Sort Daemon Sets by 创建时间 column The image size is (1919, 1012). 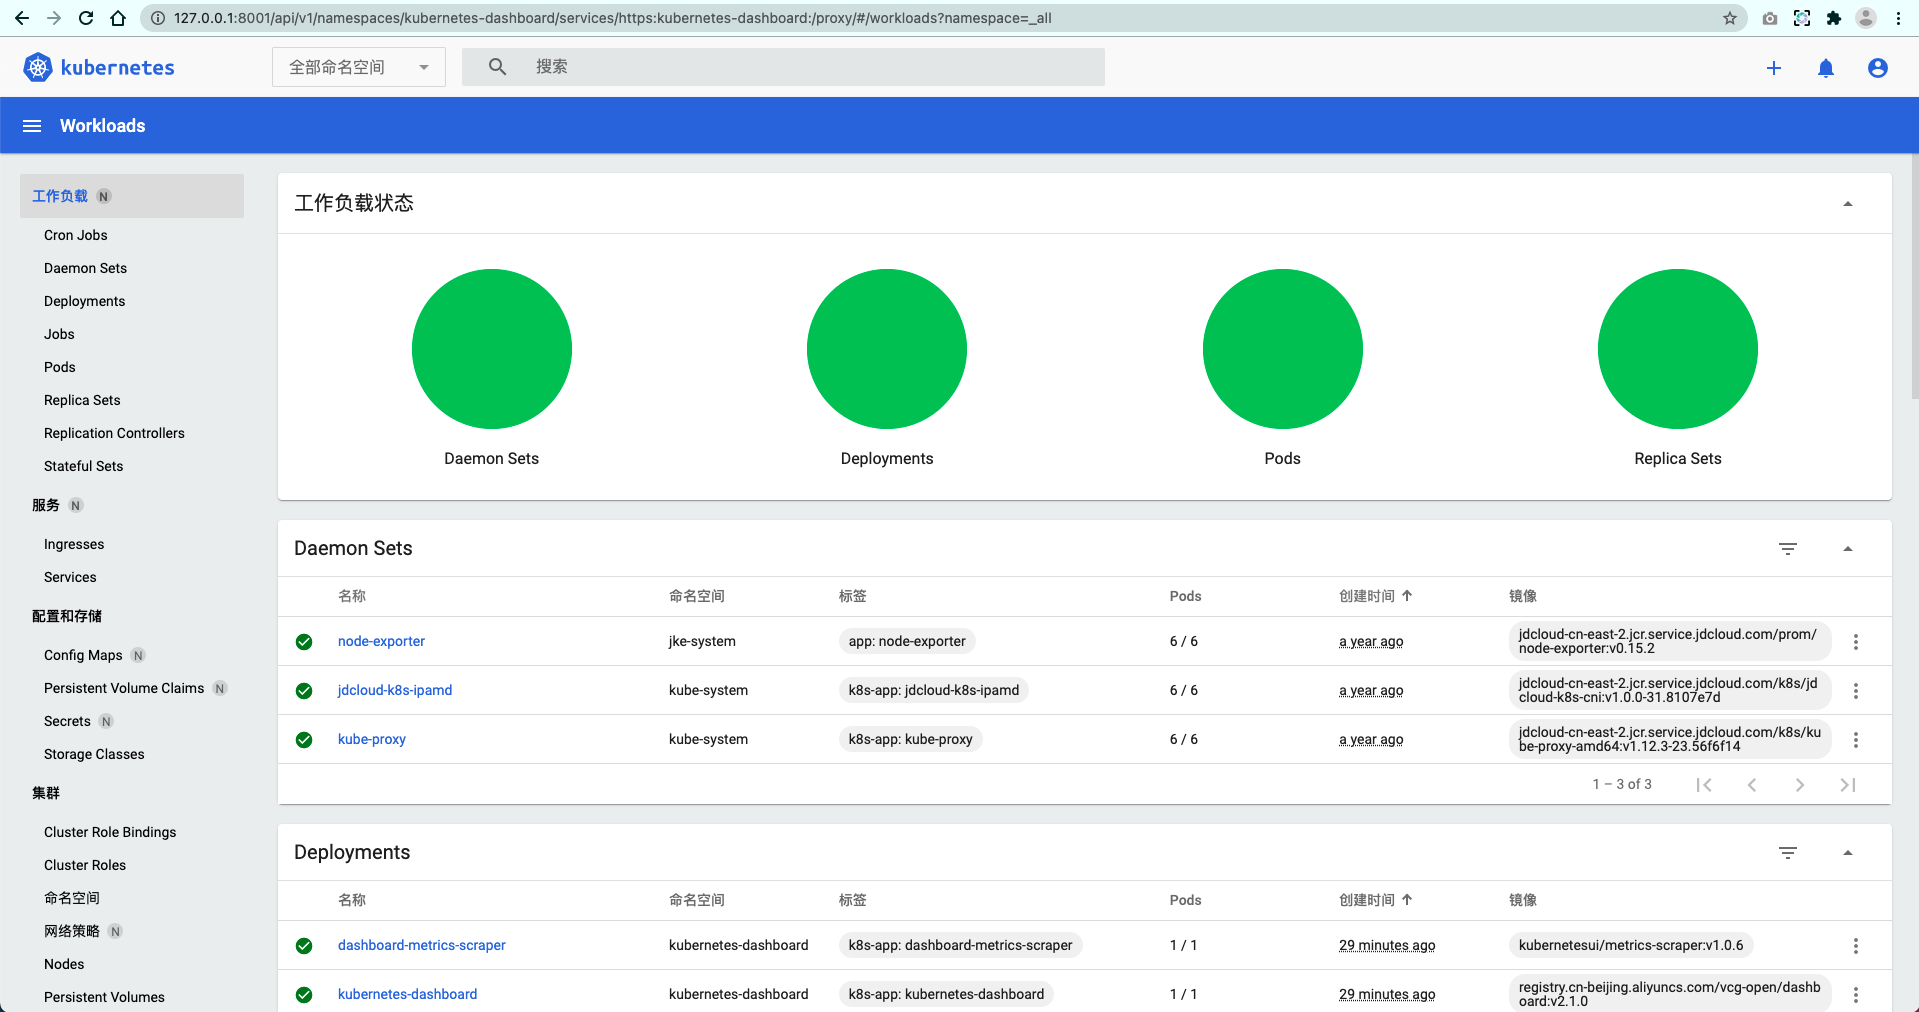(1376, 596)
